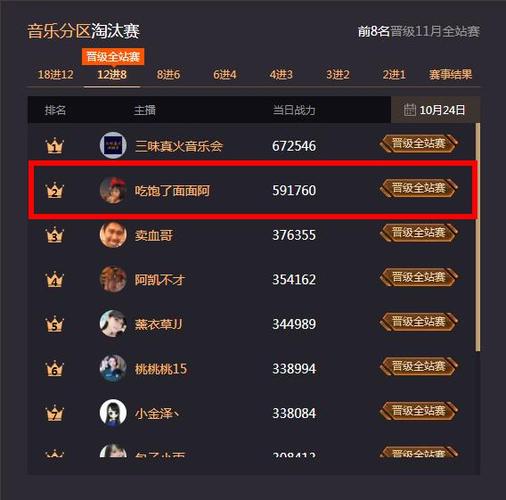The width and height of the screenshot is (506, 500).
Task: Click 晋级全站赛 badge for 阿凯不才
Action: (419, 277)
